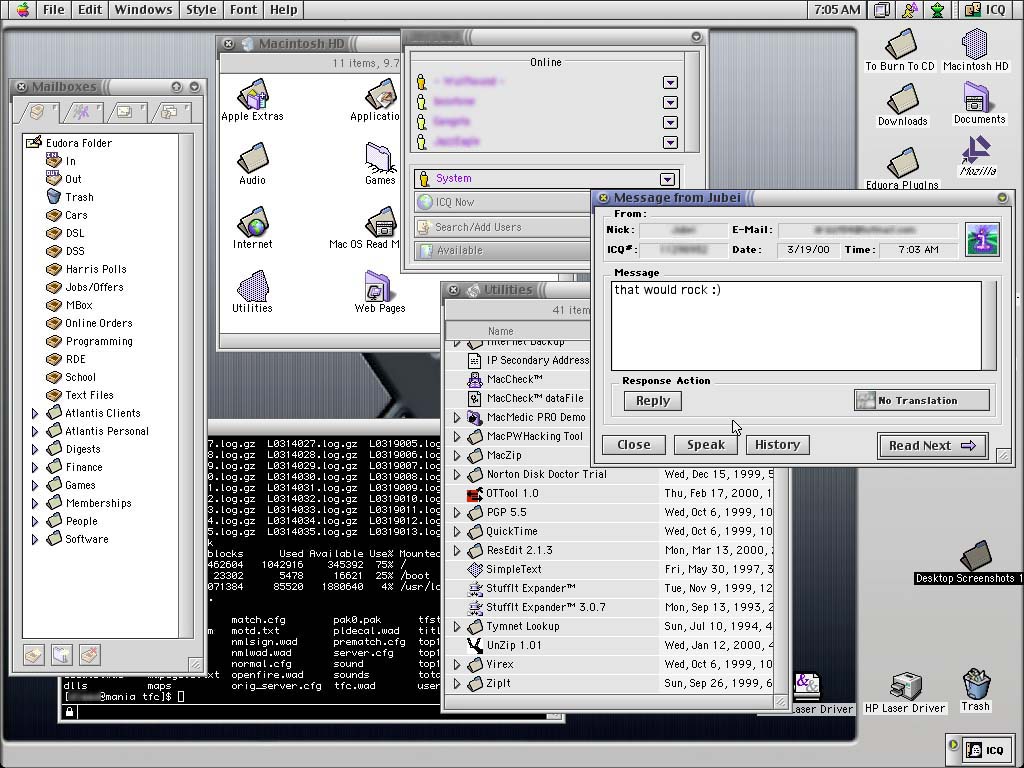Click the message text area scrollbar
1024x768 pixels.
(990, 325)
